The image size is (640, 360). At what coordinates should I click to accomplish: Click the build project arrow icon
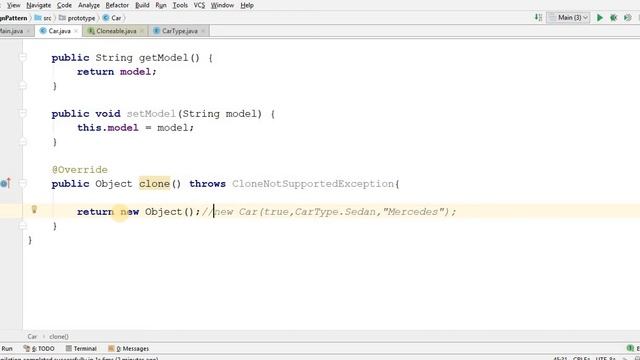point(538,18)
